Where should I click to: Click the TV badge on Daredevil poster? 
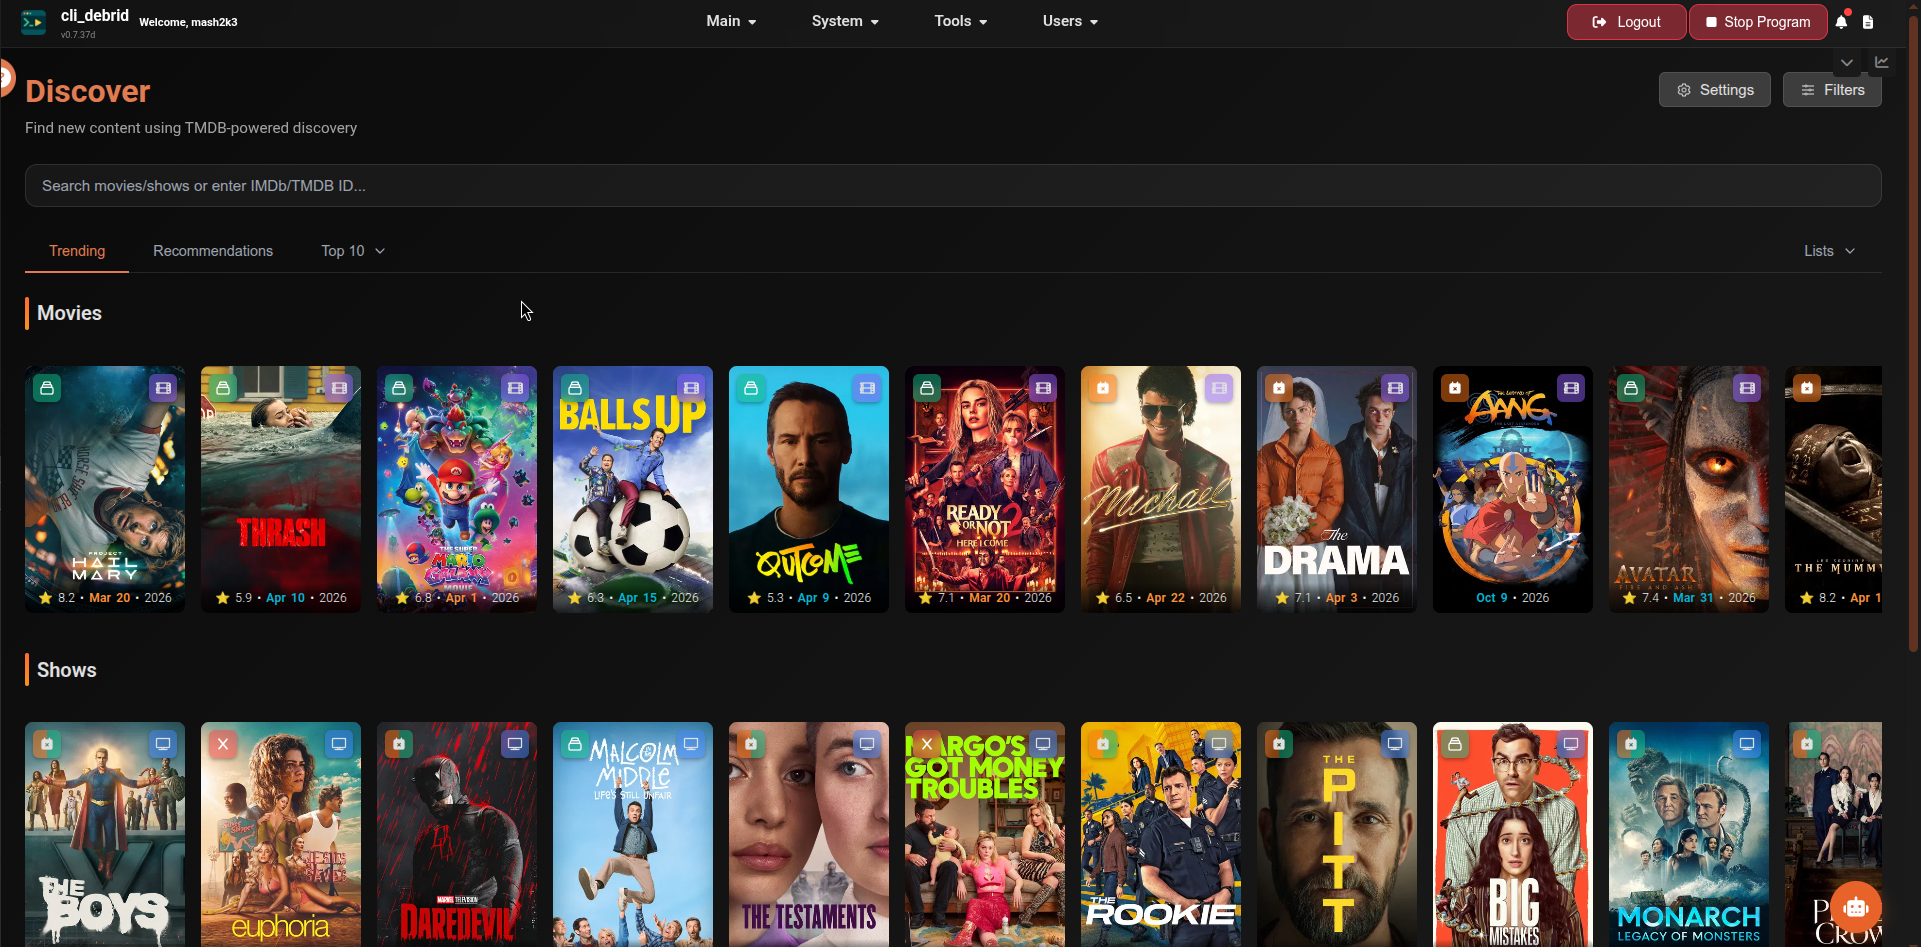[x=515, y=744]
